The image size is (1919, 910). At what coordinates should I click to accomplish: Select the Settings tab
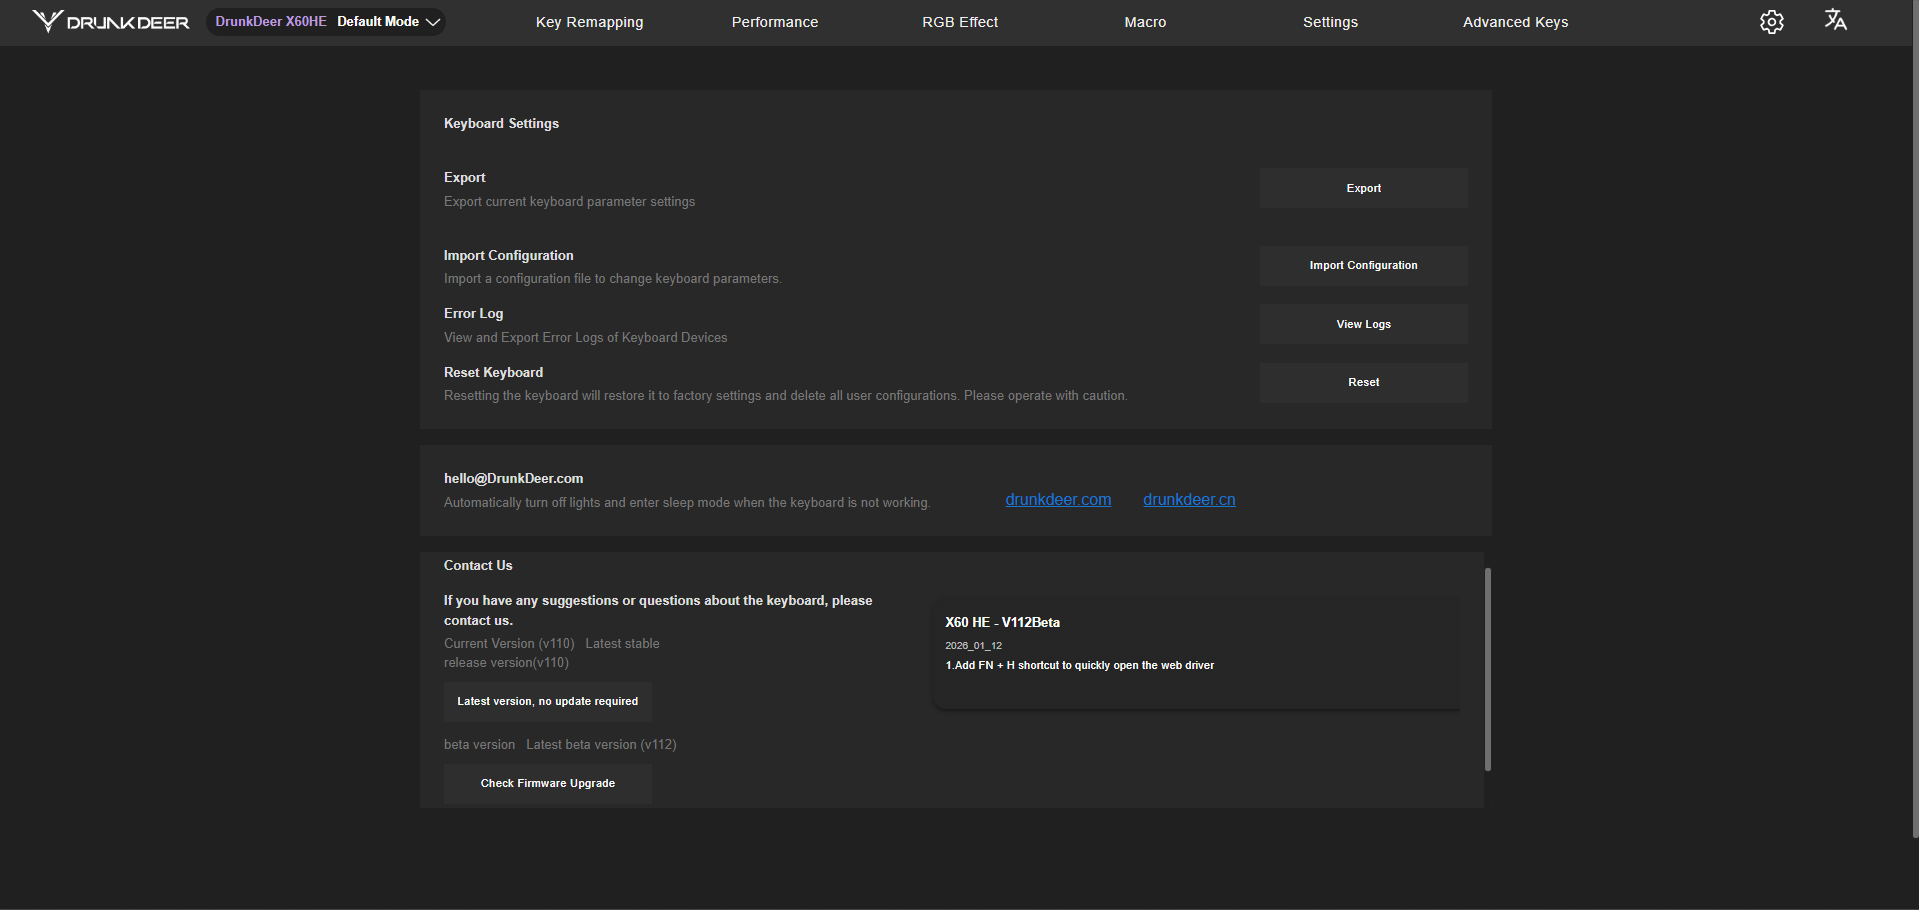click(1330, 22)
